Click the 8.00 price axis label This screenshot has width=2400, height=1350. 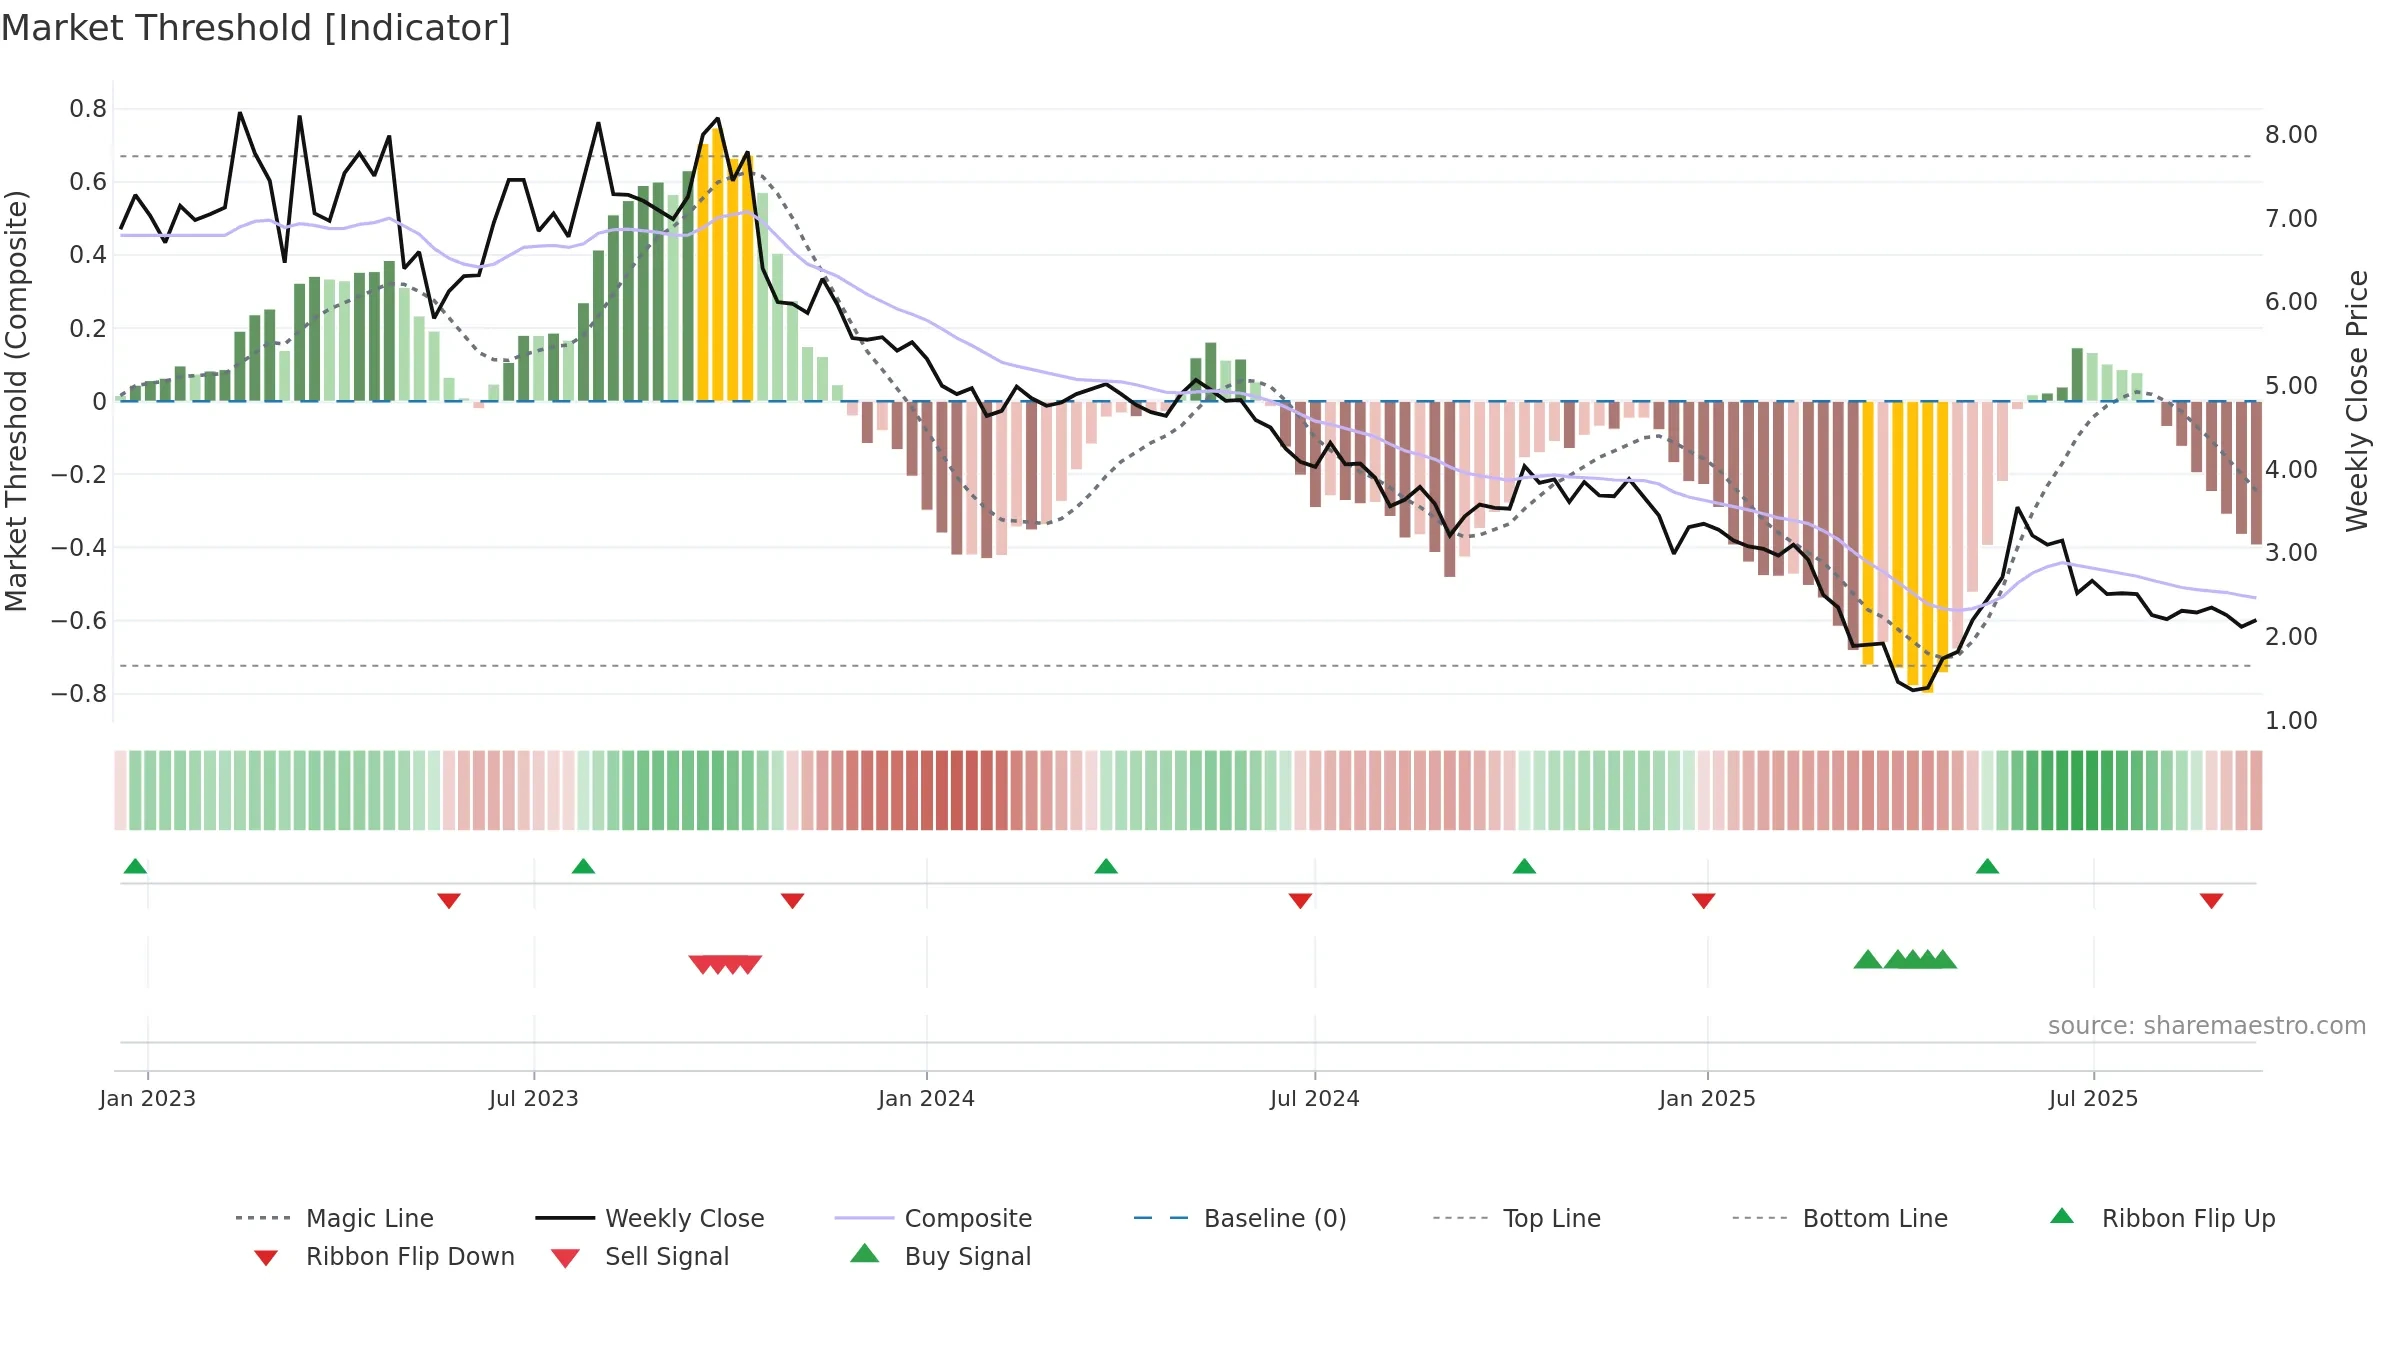point(2291,134)
